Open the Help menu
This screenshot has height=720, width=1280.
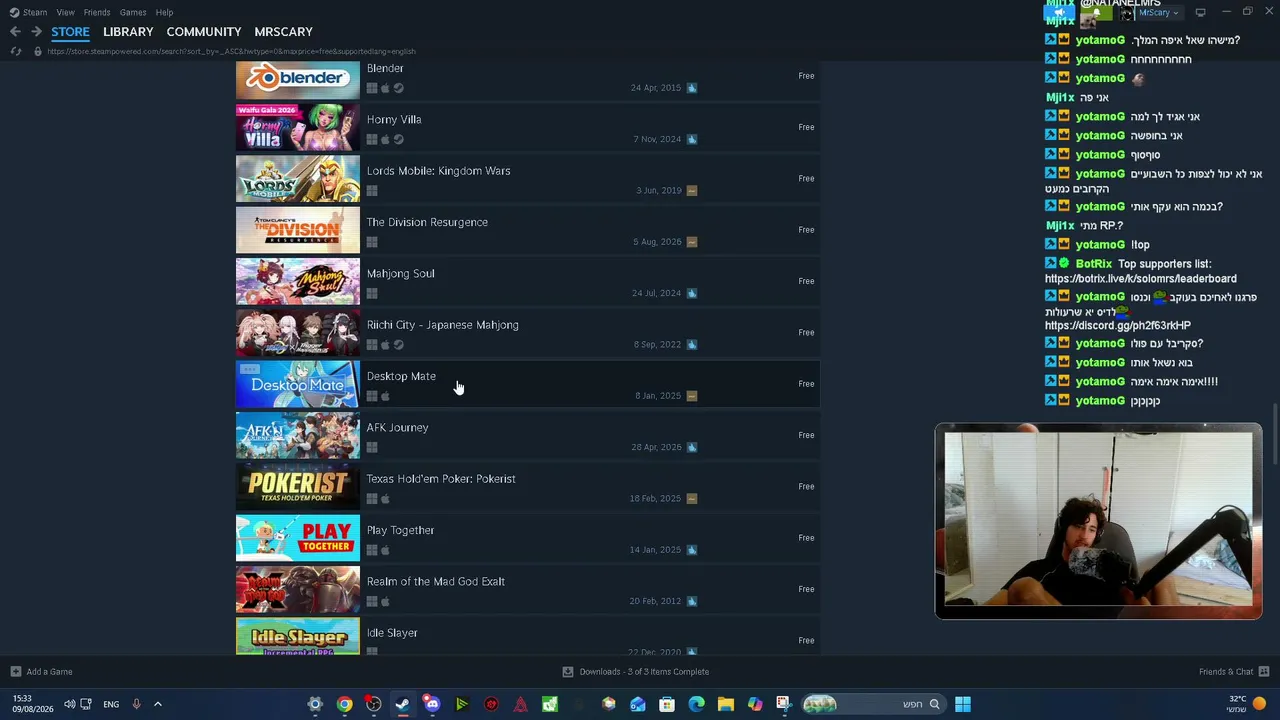click(164, 12)
